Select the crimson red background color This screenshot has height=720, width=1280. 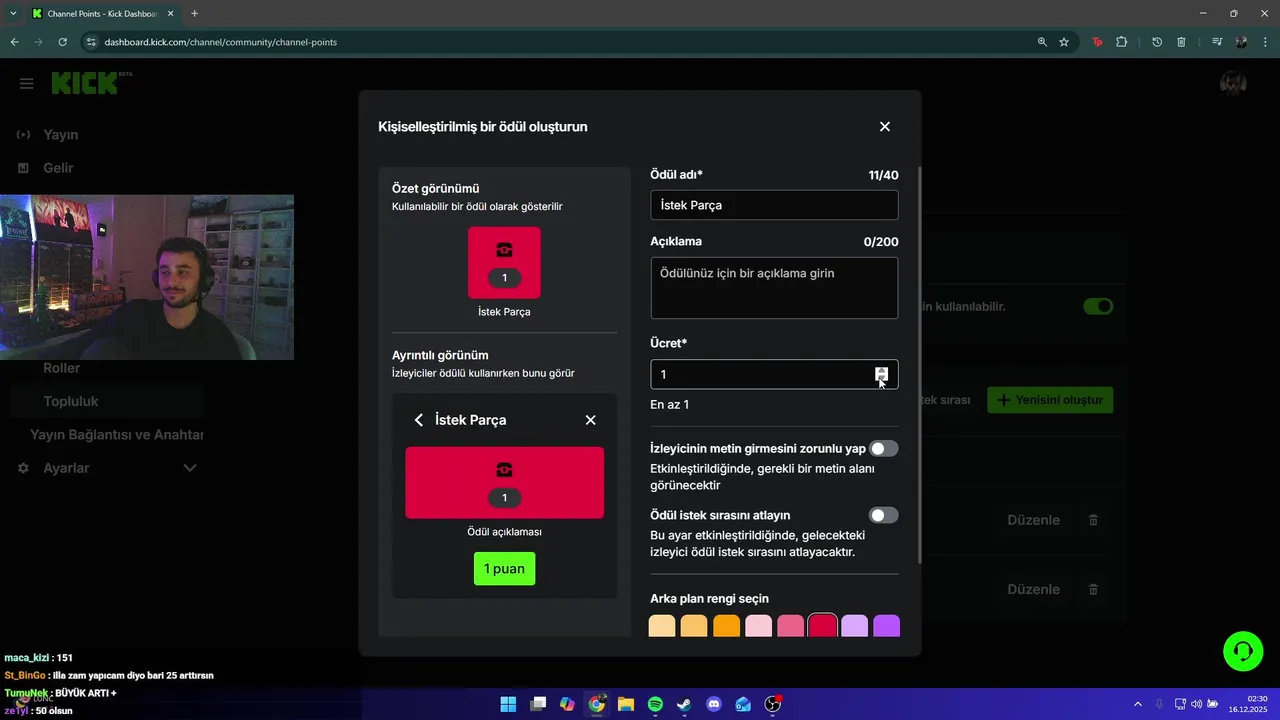(x=822, y=626)
